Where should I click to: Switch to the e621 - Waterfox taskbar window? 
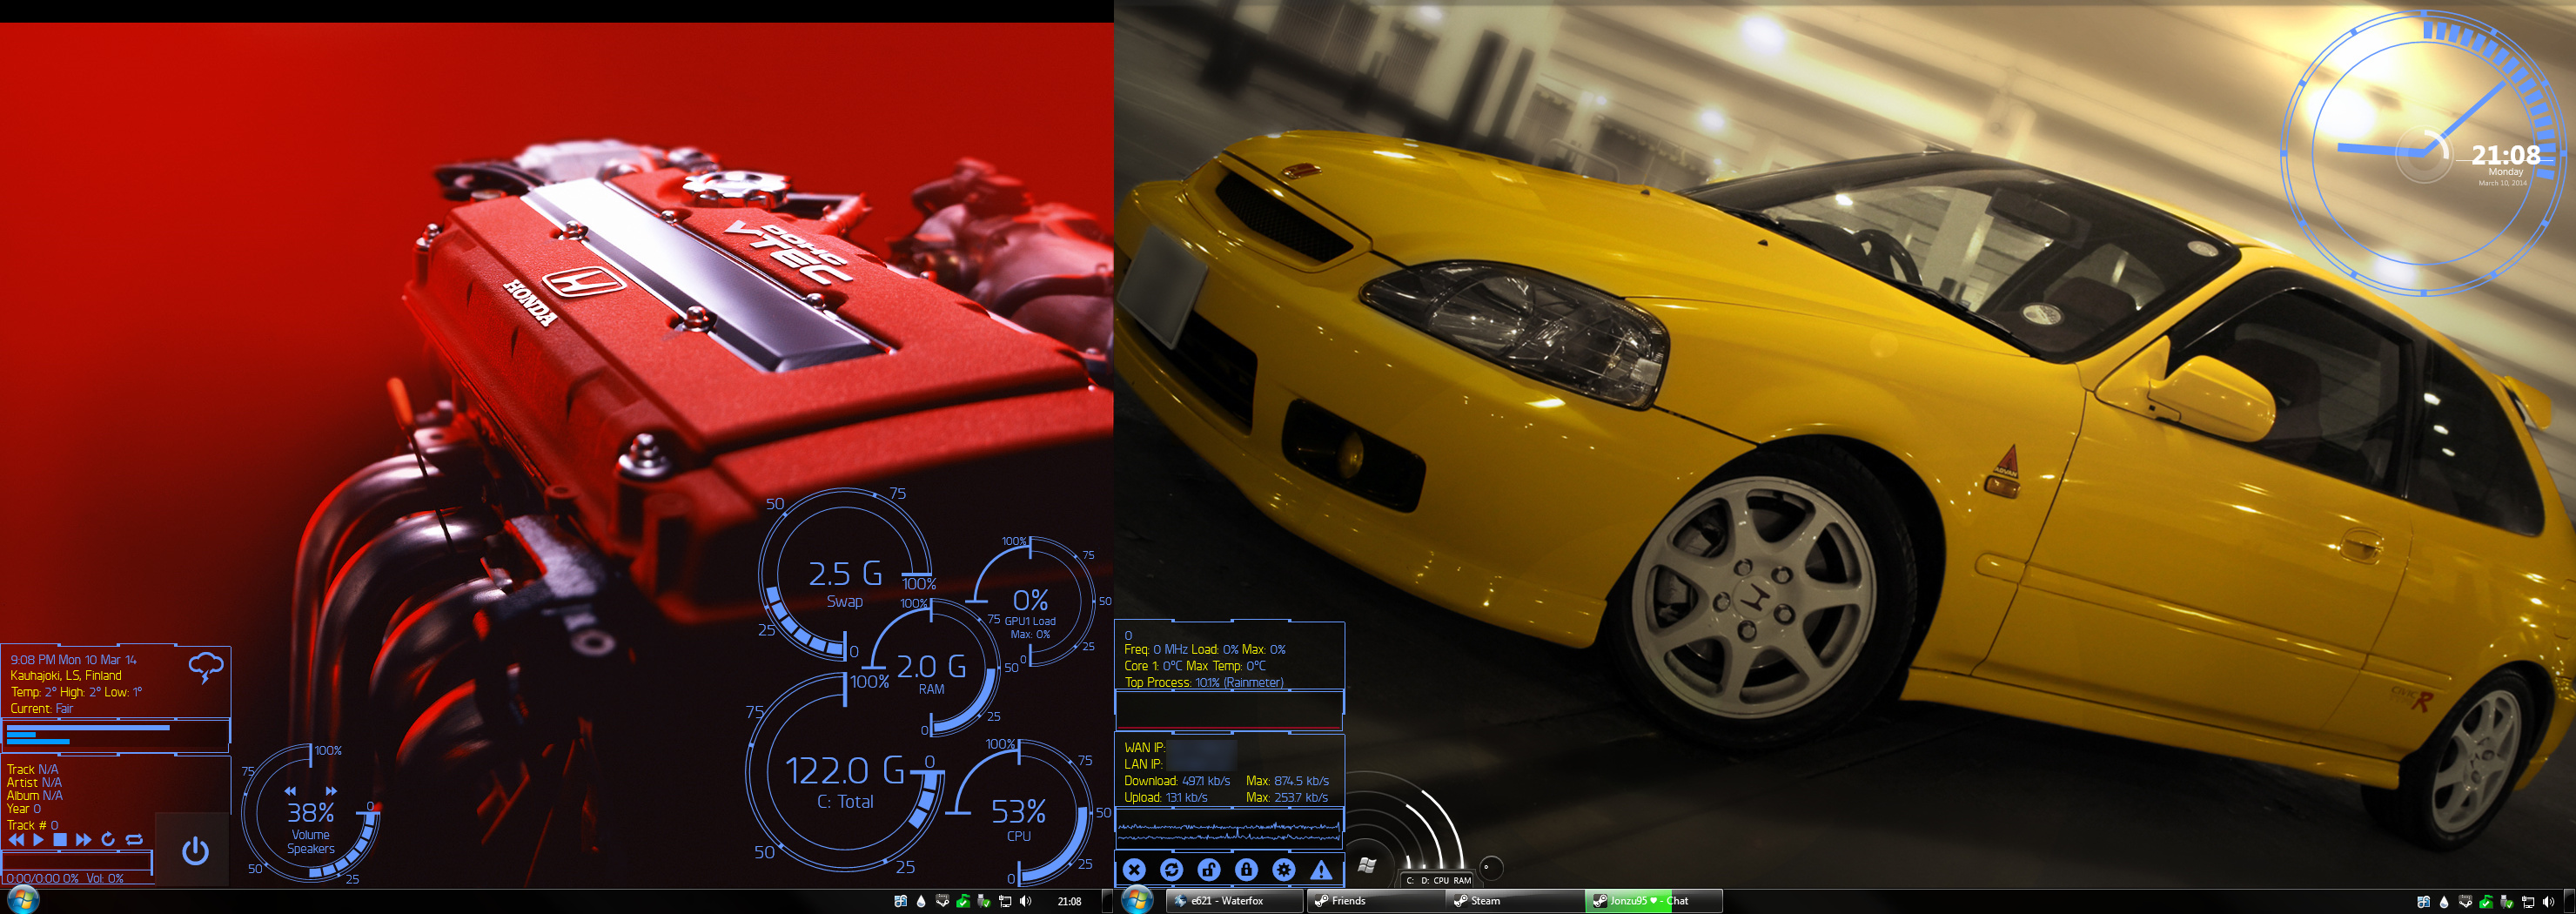1235,901
